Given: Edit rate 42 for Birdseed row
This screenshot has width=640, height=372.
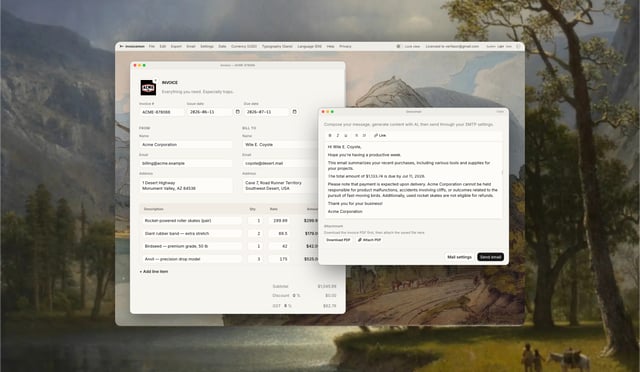Looking at the screenshot, I should click(279, 246).
